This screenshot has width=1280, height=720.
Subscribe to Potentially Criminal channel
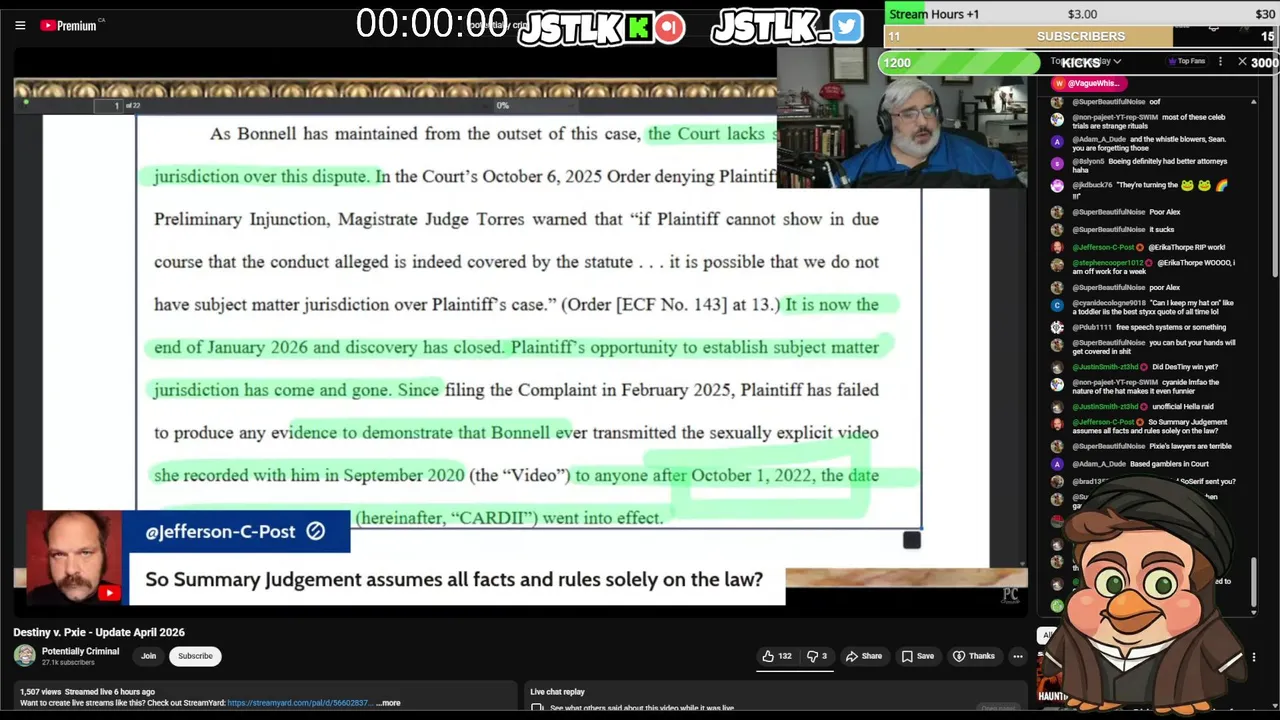tap(195, 656)
